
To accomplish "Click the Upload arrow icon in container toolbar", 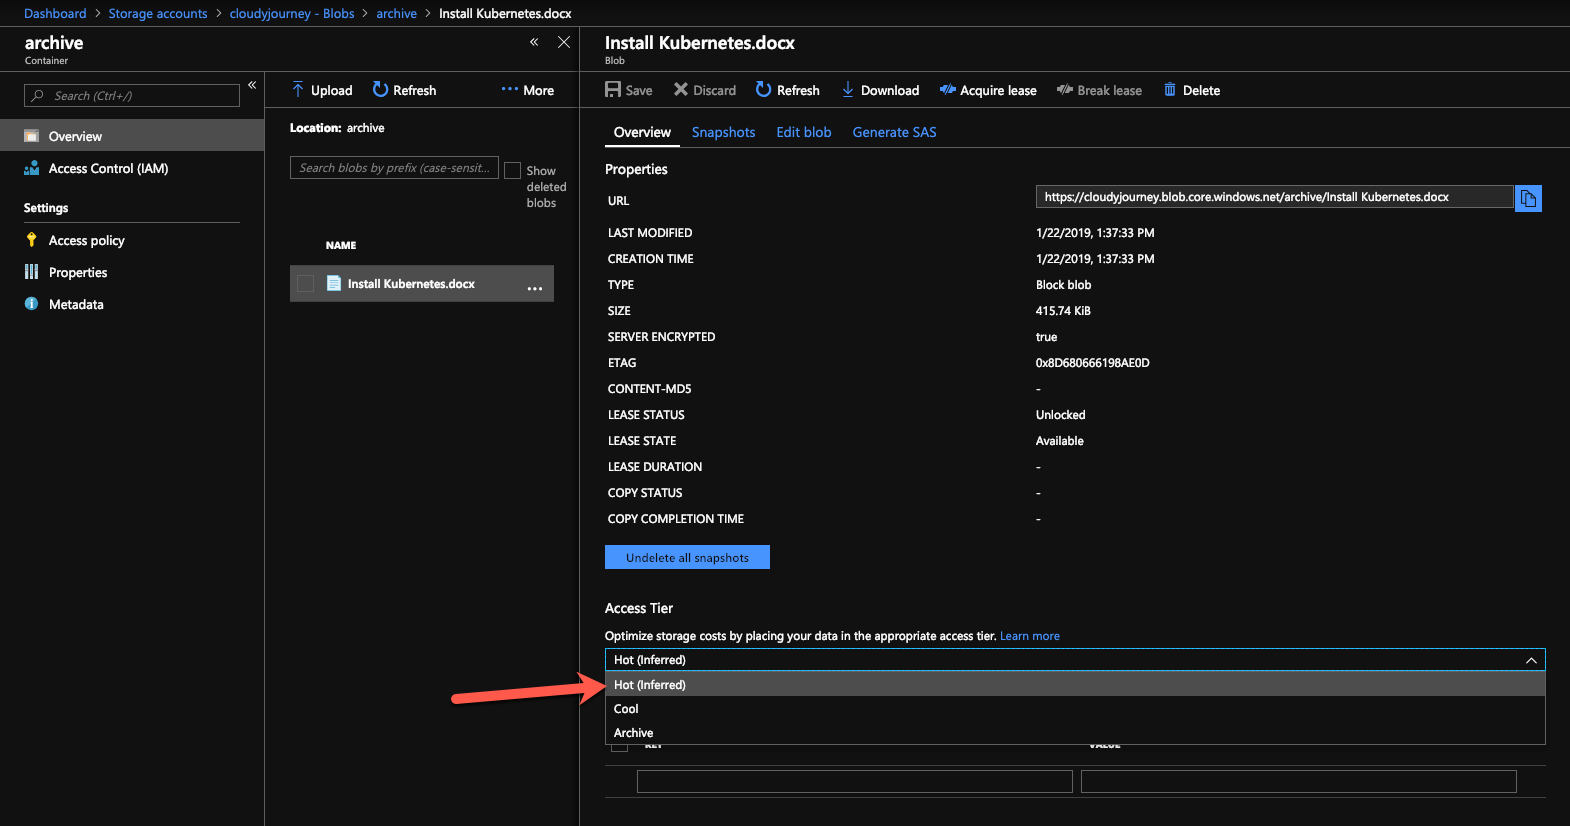I will coord(298,90).
